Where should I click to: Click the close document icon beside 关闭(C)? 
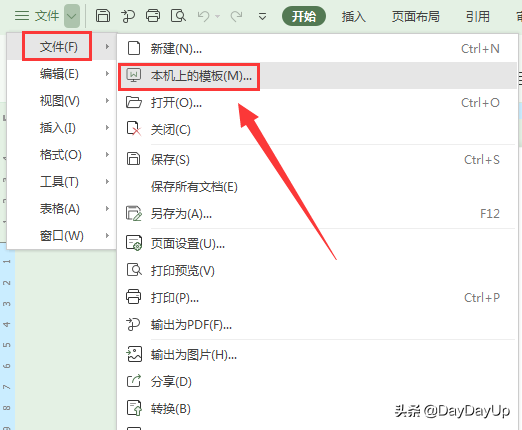point(134,129)
